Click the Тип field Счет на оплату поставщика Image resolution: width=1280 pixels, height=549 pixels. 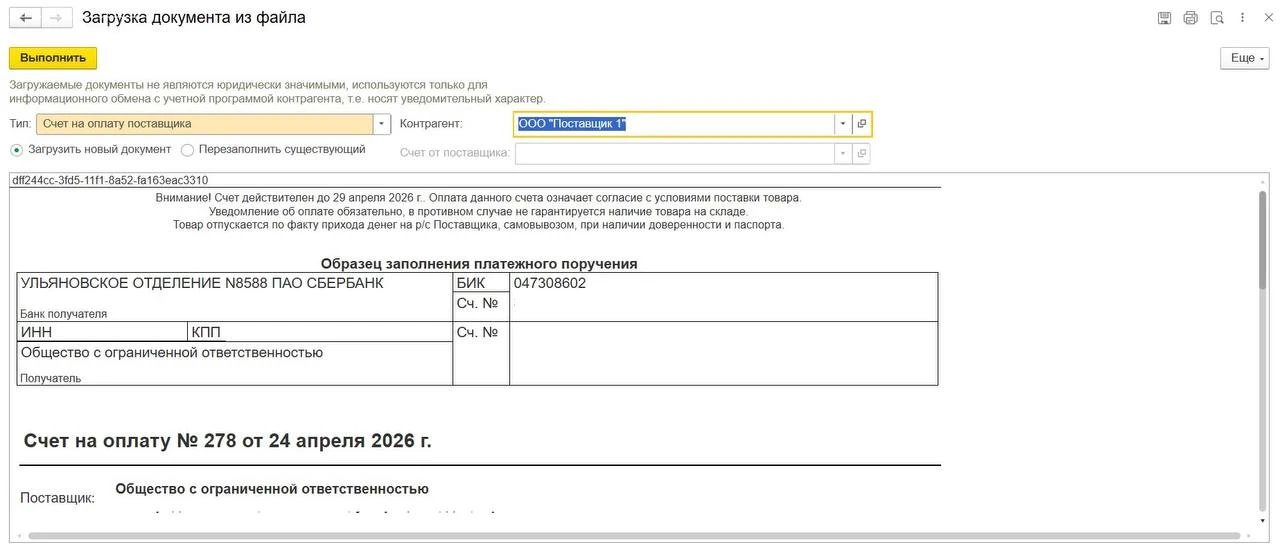point(205,124)
